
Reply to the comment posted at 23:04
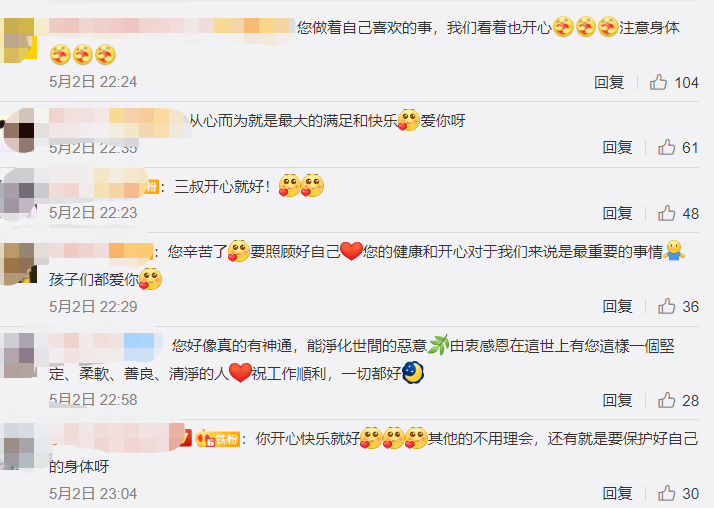(x=617, y=493)
